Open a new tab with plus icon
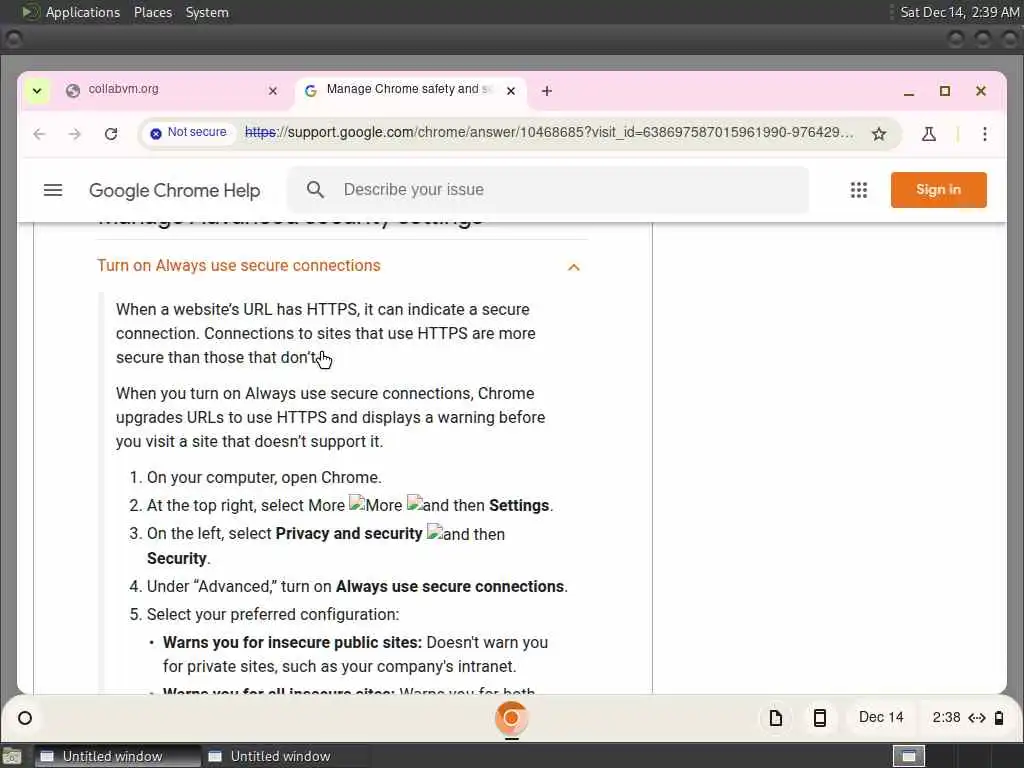This screenshot has width=1024, height=768. 547,91
